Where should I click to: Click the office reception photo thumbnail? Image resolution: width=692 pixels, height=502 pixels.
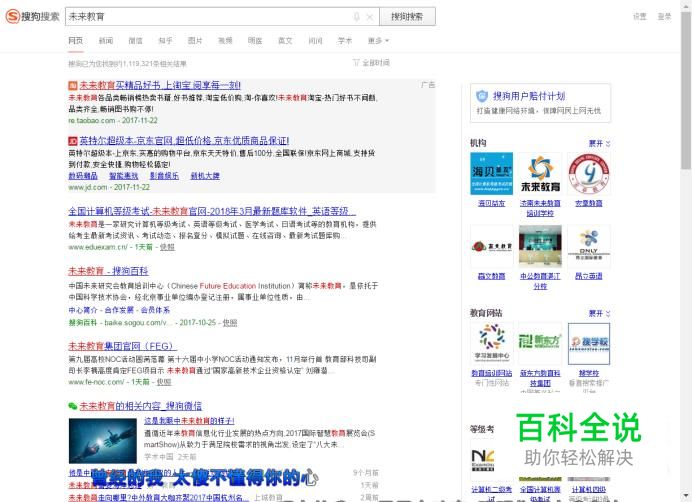(x=540, y=246)
